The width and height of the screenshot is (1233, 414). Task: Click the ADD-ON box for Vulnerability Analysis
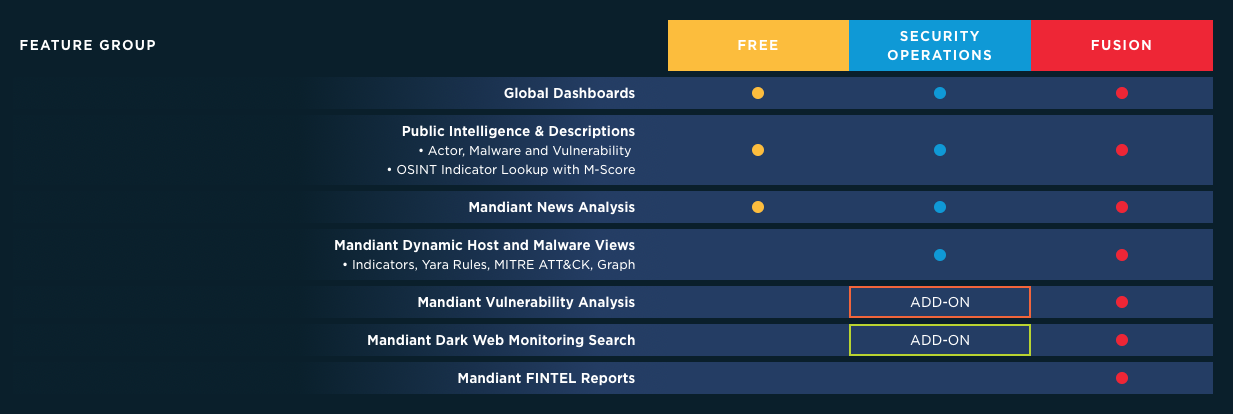pyautogui.click(x=940, y=302)
